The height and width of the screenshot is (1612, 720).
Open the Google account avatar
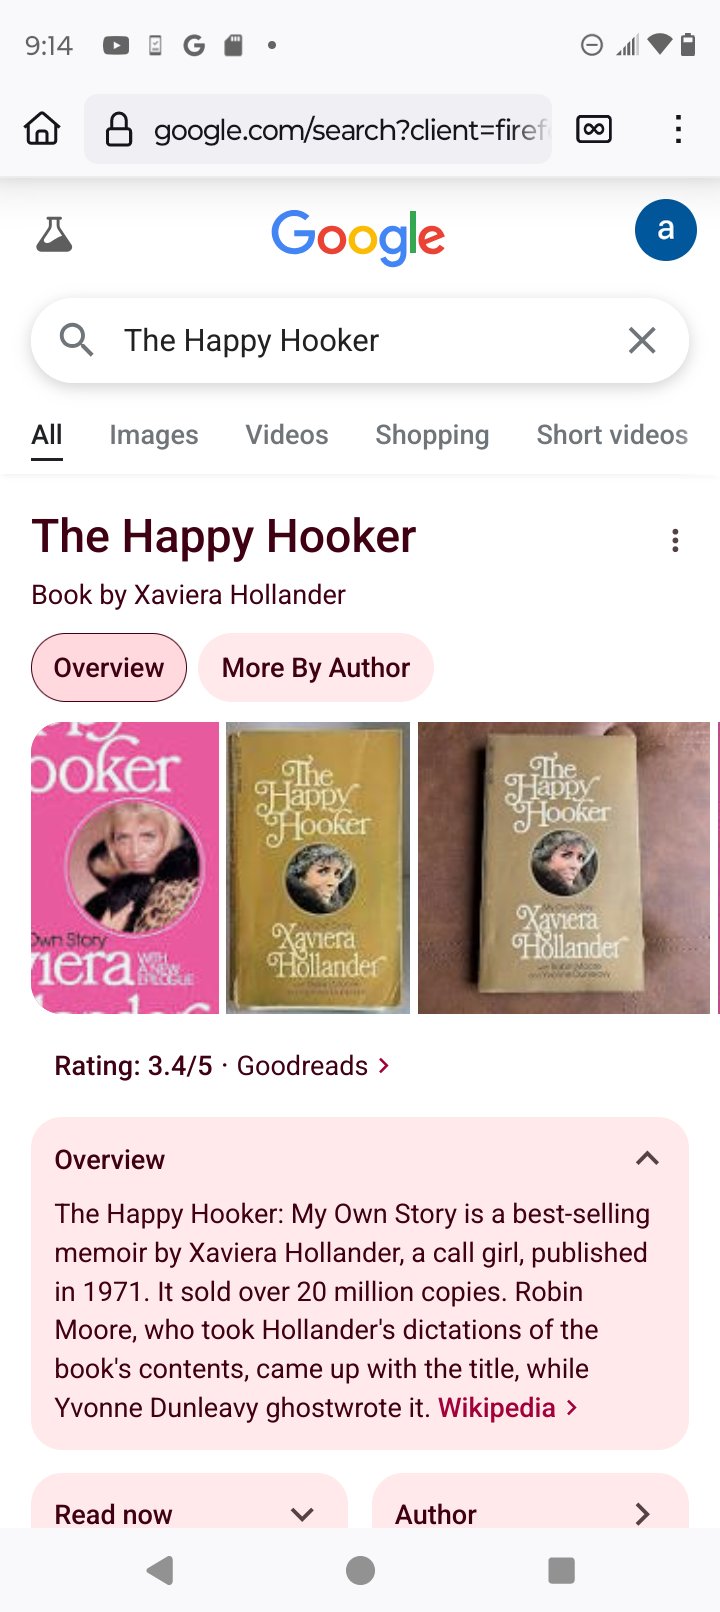point(665,230)
